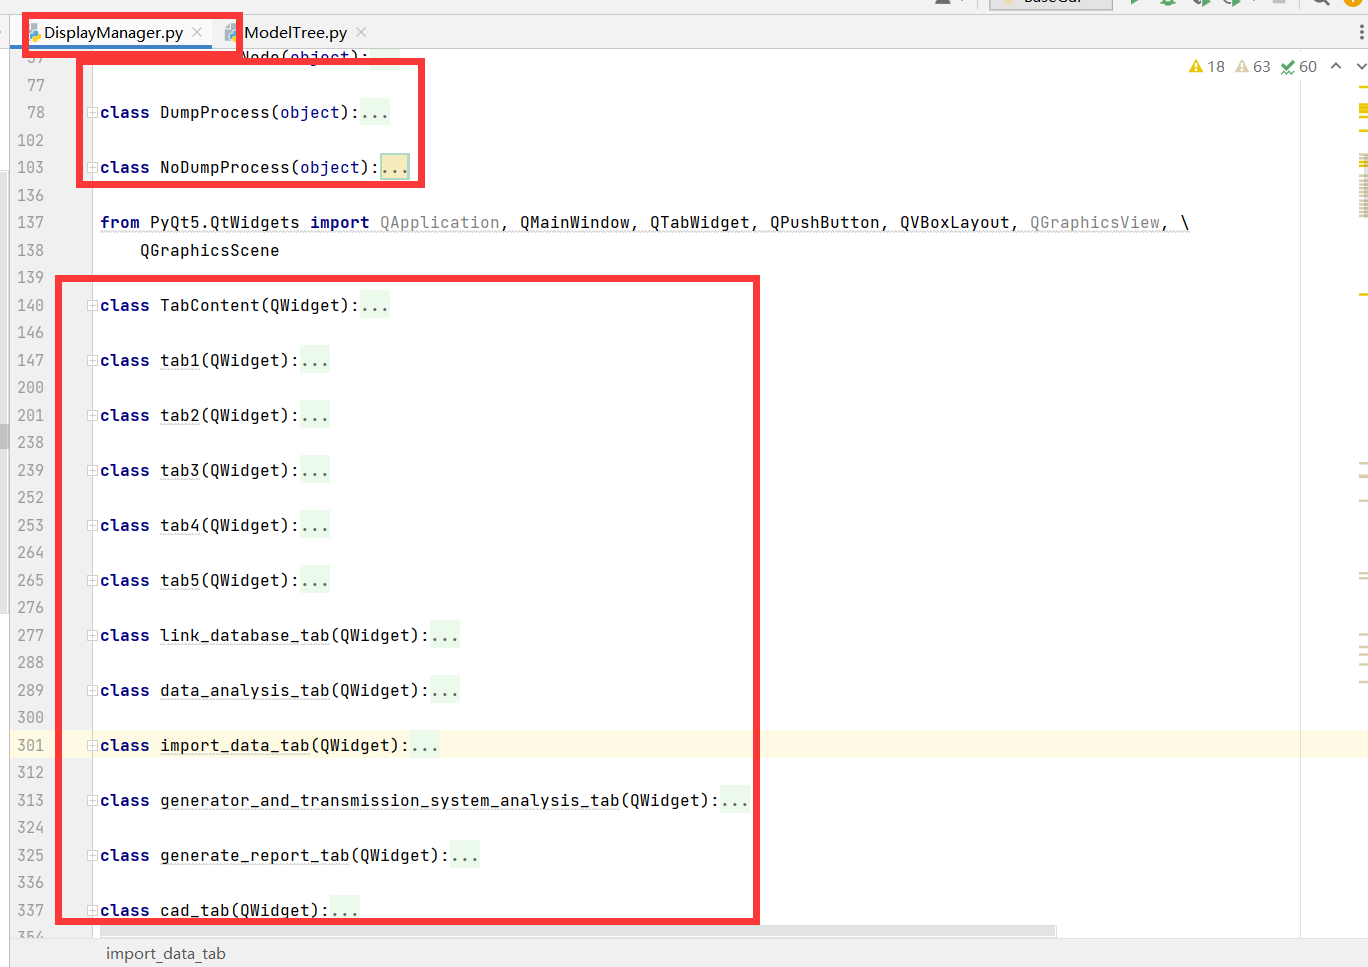Expand class tab5 fold marker
The width and height of the screenshot is (1368, 967).
pyautogui.click(x=92, y=581)
